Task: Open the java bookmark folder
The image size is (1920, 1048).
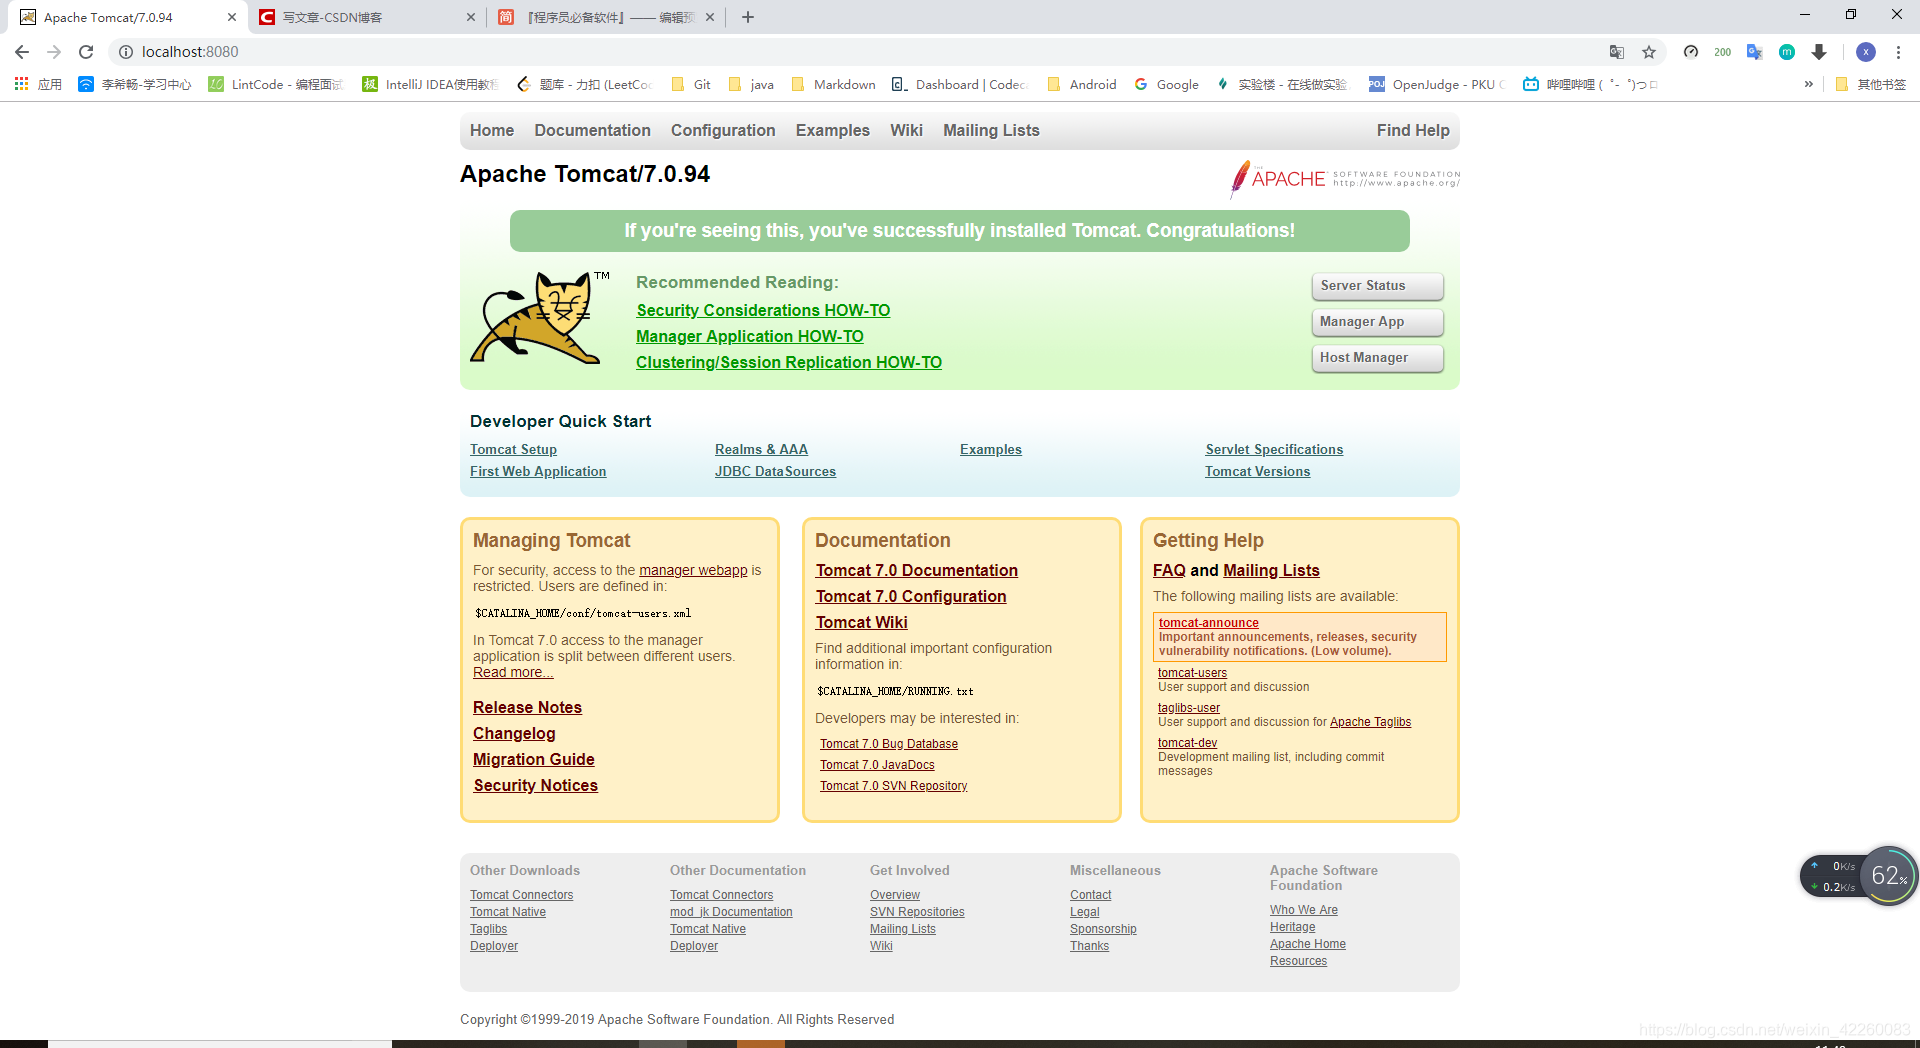Action: [751, 84]
